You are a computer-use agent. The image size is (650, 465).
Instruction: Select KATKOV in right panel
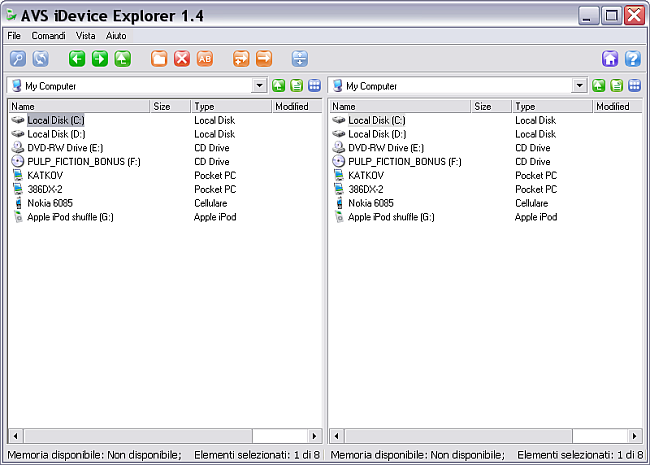(x=366, y=175)
